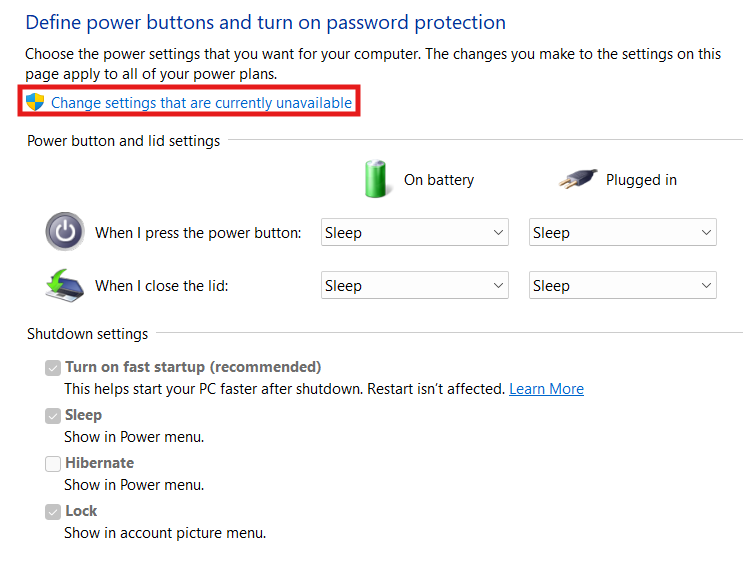Click Change settings that are currently unavailable

coord(201,102)
